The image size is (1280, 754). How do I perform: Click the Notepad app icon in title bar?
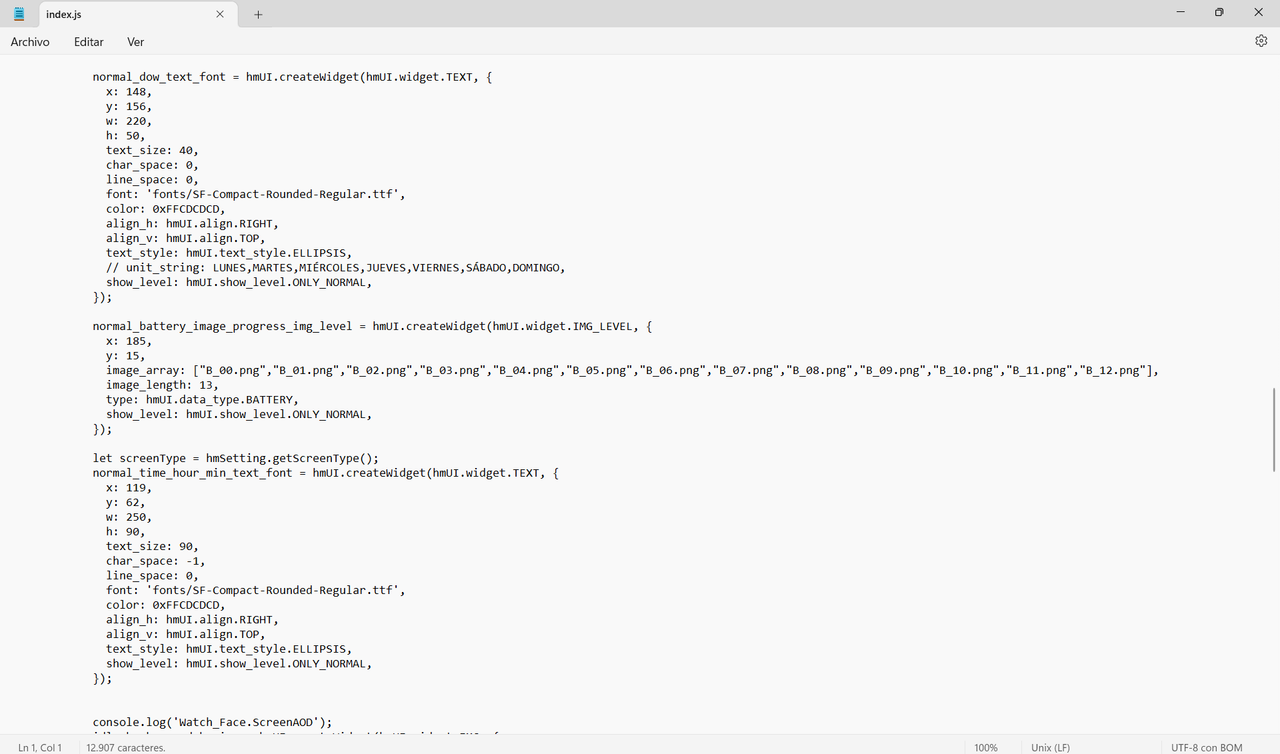coord(19,14)
